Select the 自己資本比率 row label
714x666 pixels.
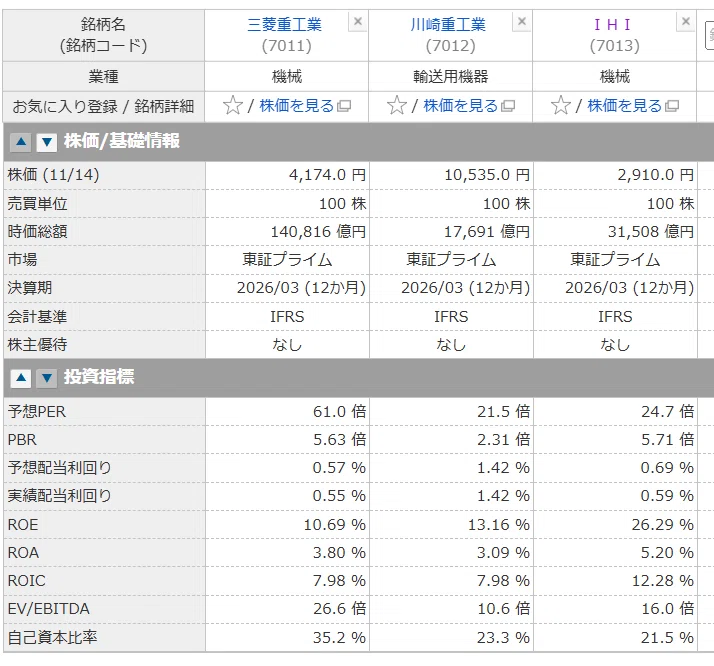[x=52, y=637]
